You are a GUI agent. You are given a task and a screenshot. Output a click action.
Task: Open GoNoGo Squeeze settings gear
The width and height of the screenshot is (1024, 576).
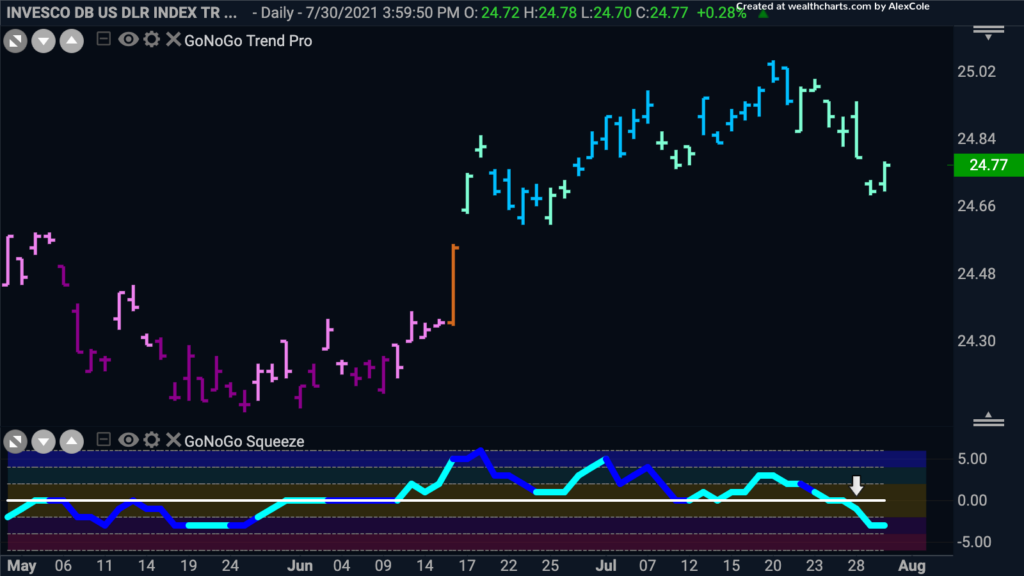[152, 440]
